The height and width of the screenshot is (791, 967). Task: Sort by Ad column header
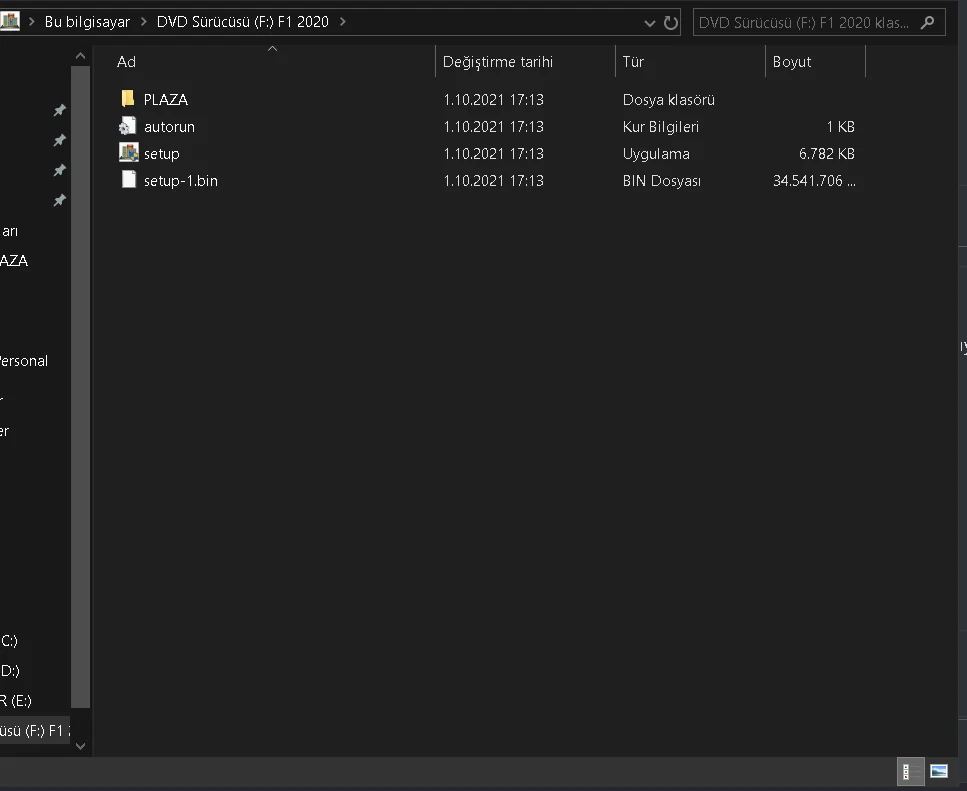point(126,62)
